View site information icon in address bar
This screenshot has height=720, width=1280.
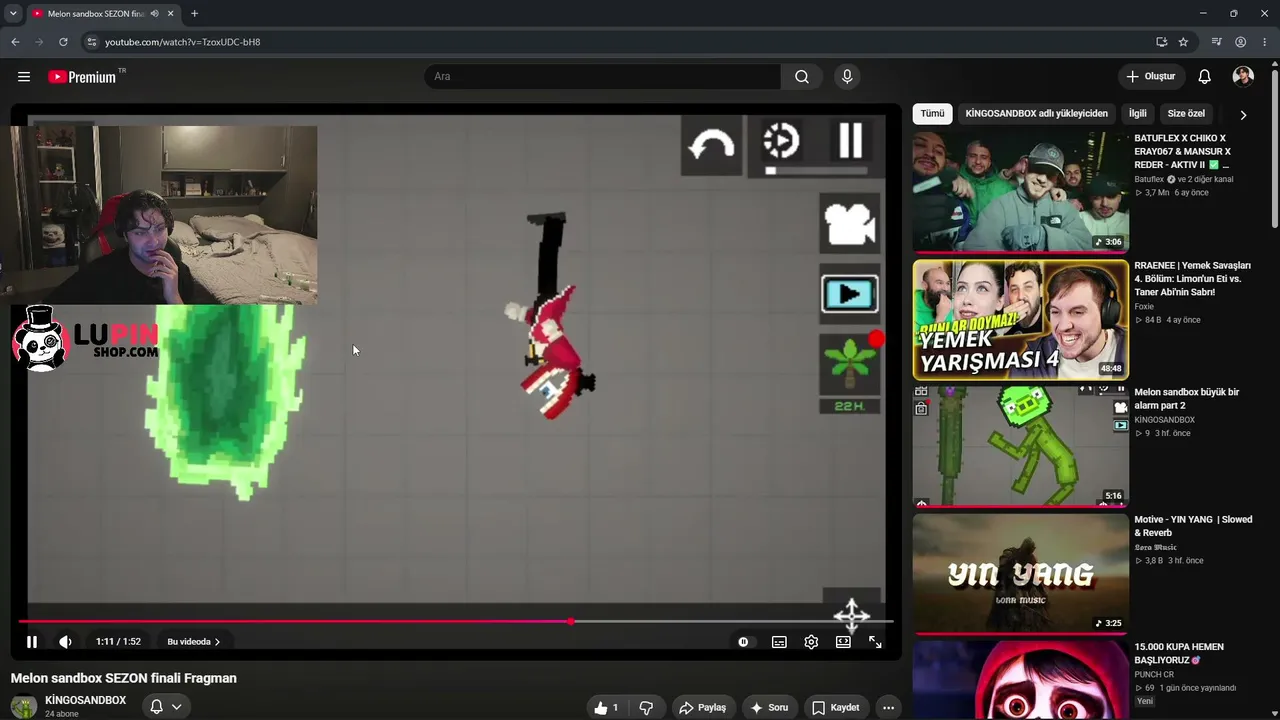click(x=91, y=42)
